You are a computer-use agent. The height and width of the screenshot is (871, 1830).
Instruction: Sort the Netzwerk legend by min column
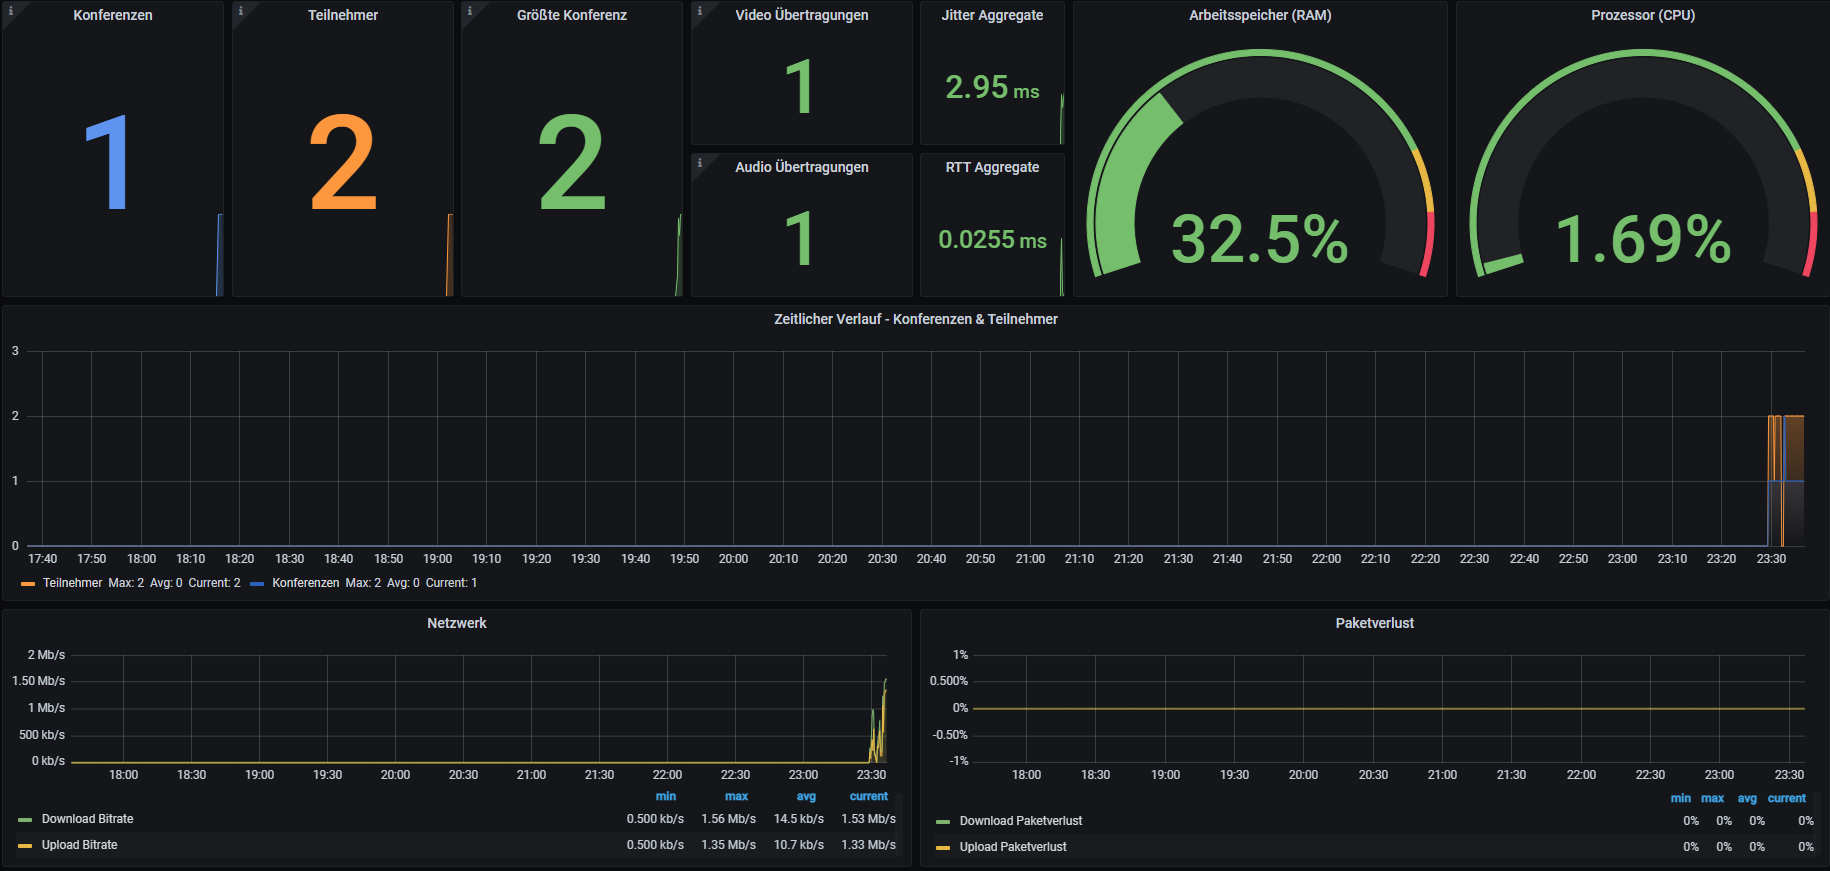click(666, 797)
